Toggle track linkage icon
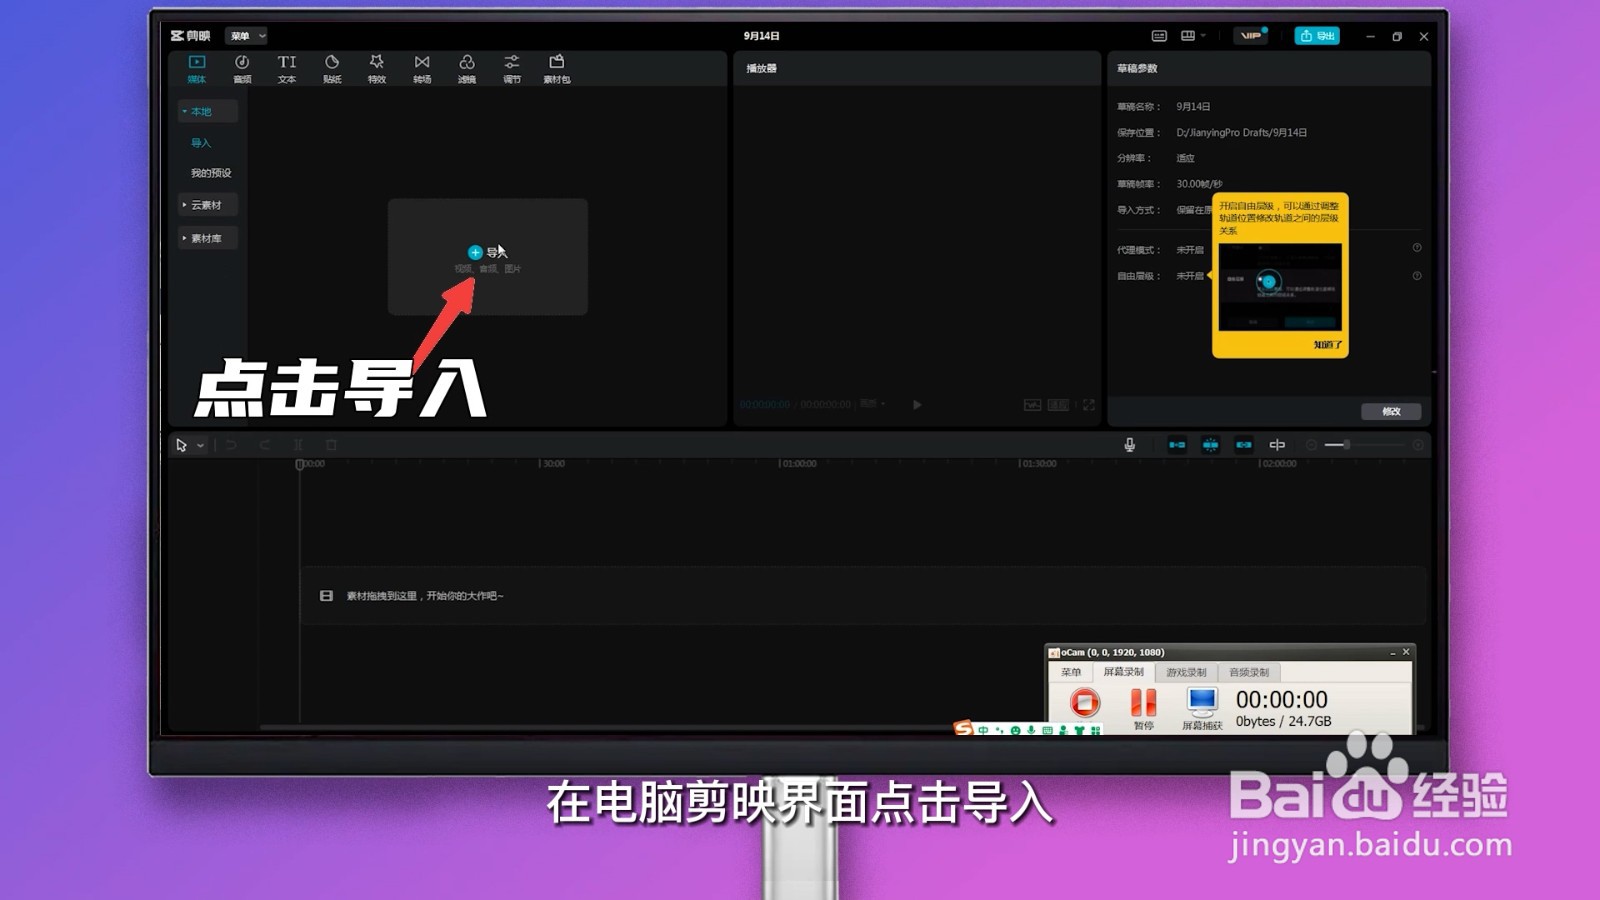 point(1244,445)
